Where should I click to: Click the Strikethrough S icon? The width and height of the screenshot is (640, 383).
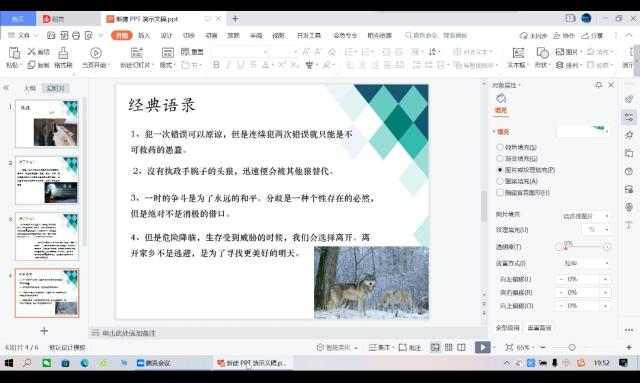pos(253,65)
